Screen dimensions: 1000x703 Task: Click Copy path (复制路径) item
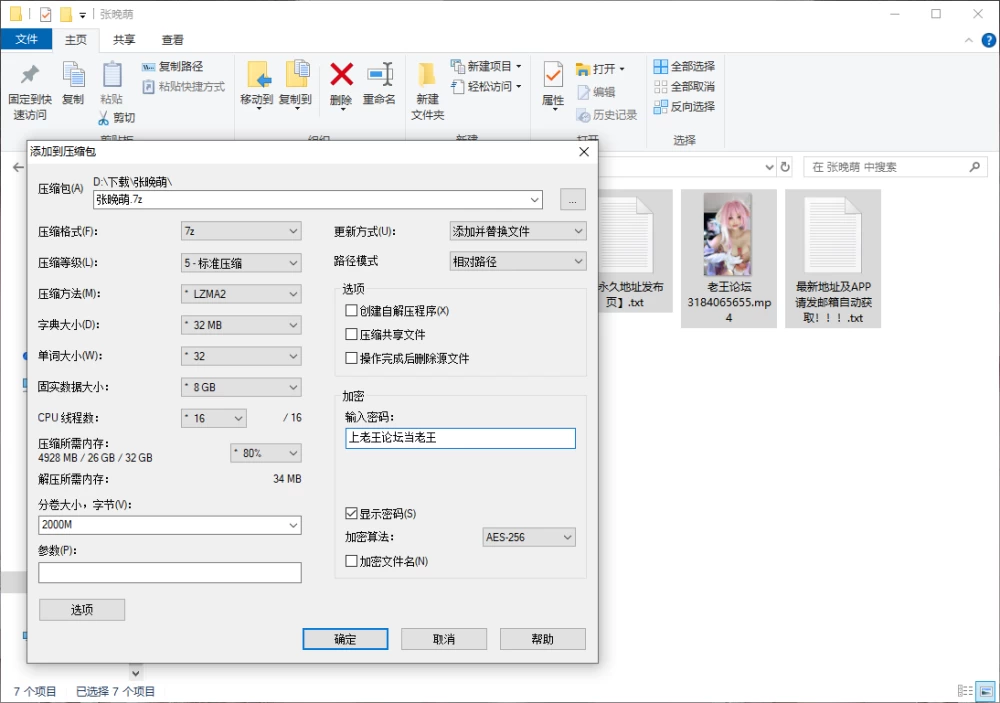[x=173, y=66]
